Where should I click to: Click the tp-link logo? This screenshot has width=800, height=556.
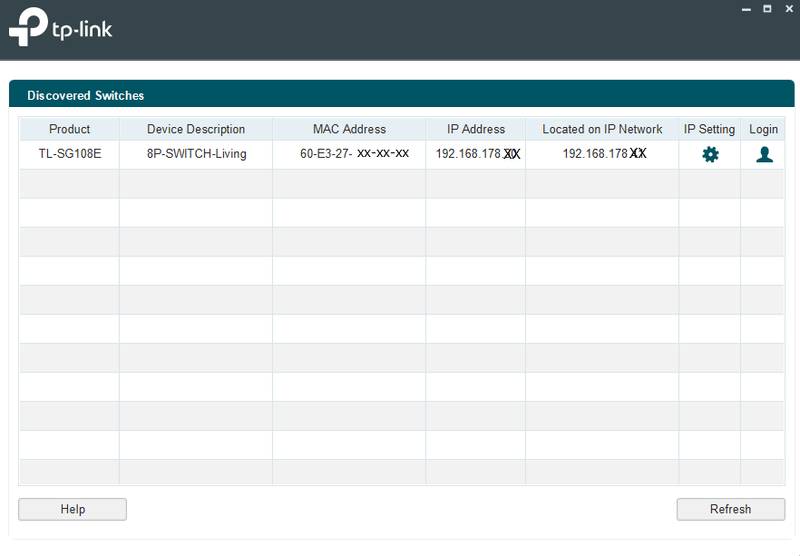point(61,28)
